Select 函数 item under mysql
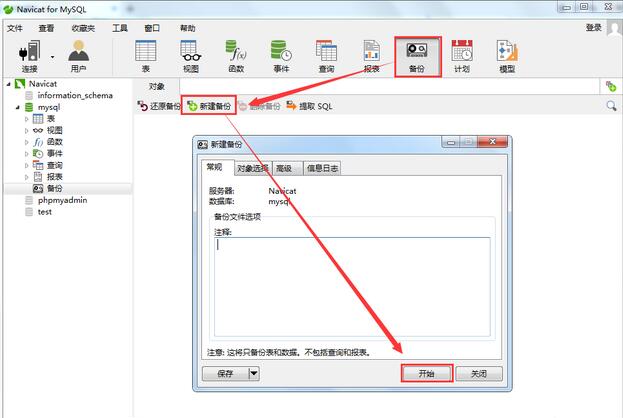The image size is (623, 418). [48, 142]
